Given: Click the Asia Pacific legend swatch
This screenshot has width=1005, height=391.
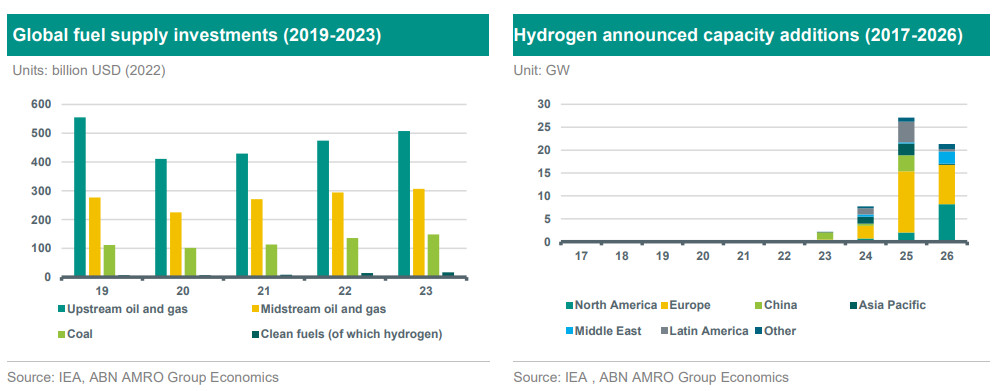Looking at the screenshot, I should (x=853, y=305).
